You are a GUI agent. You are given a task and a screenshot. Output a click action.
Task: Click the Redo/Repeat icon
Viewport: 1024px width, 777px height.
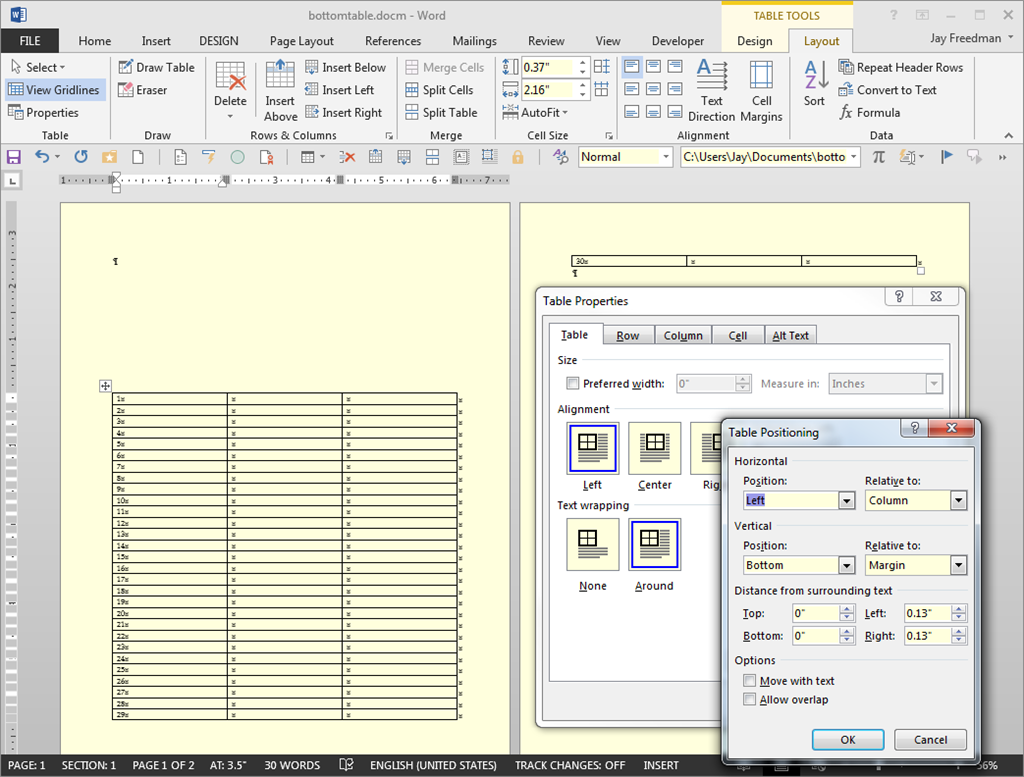tap(80, 157)
